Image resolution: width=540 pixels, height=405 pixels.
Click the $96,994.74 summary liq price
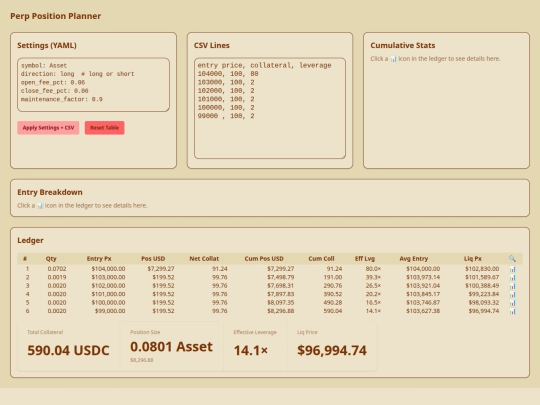tap(332, 350)
